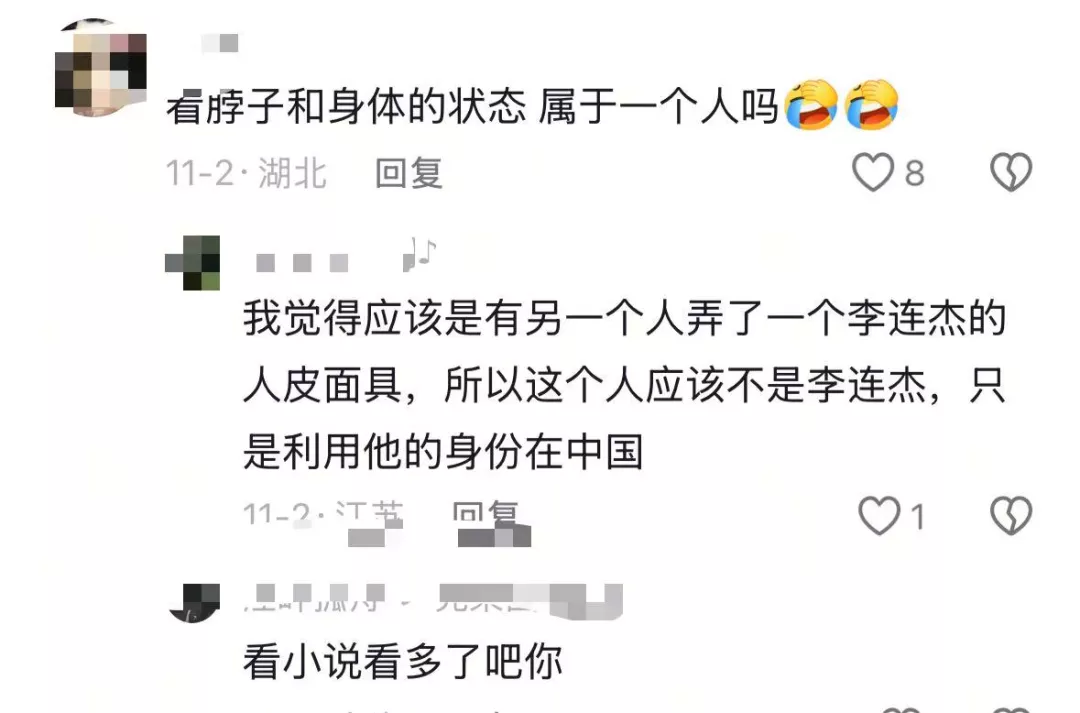Screen dimensions: 1080x713
Task: Open the first commenter's pixelated avatar
Action: tap(101, 68)
